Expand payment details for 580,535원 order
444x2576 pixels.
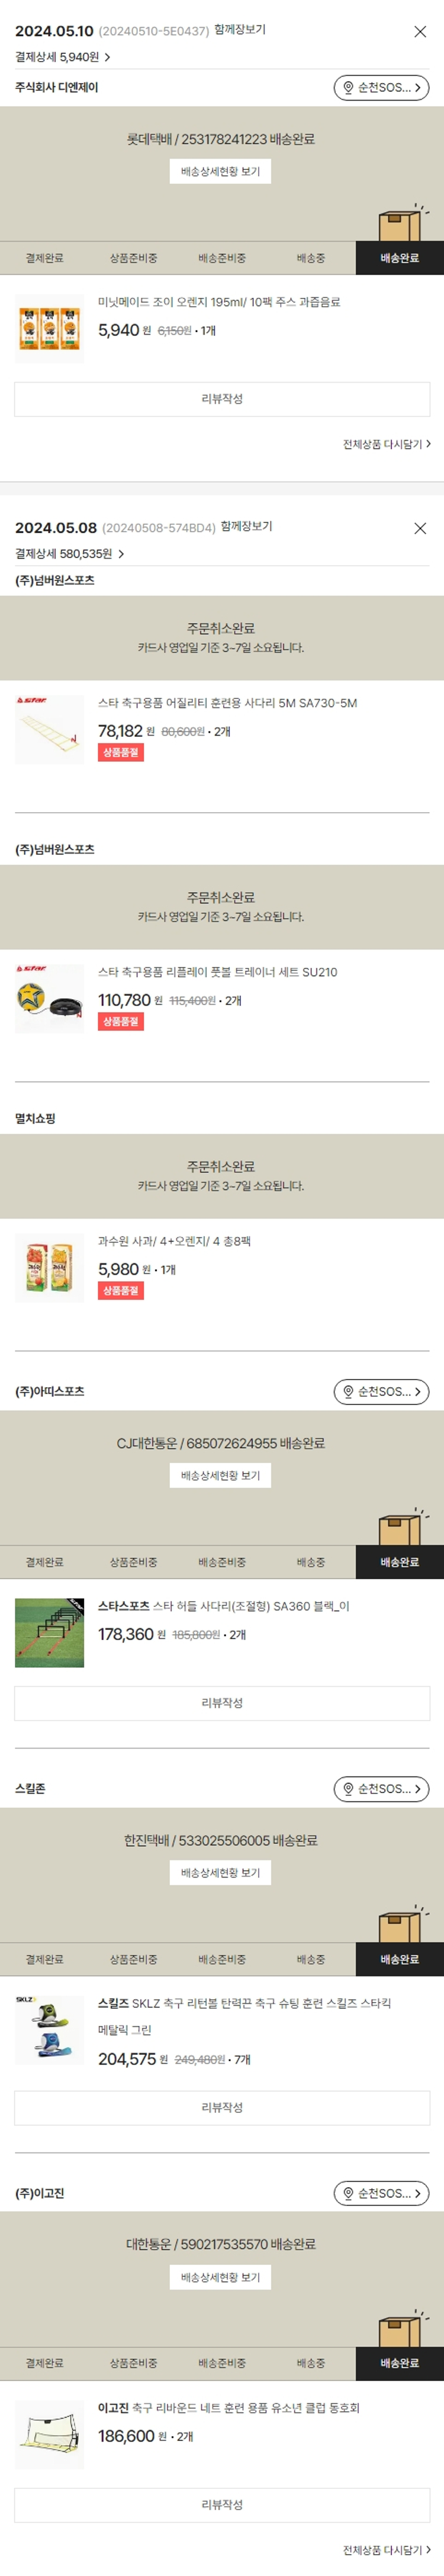pyautogui.click(x=70, y=554)
